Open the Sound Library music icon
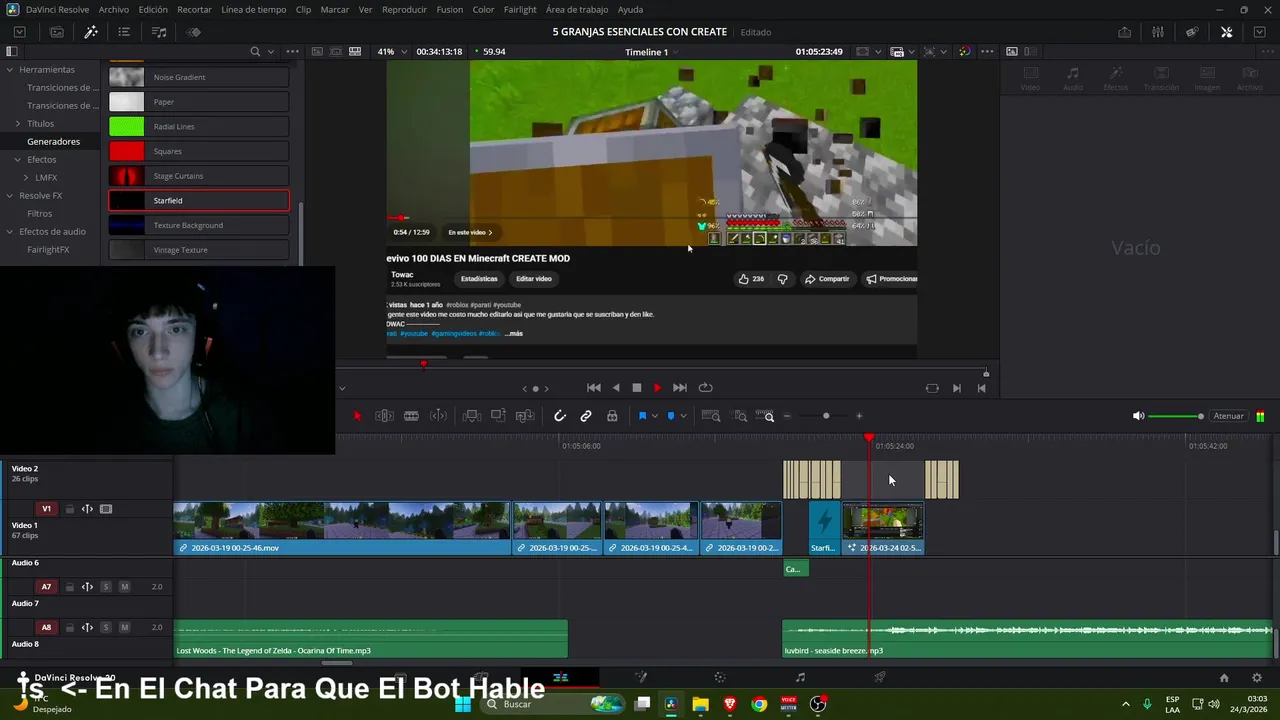The image size is (1280, 720). [159, 32]
